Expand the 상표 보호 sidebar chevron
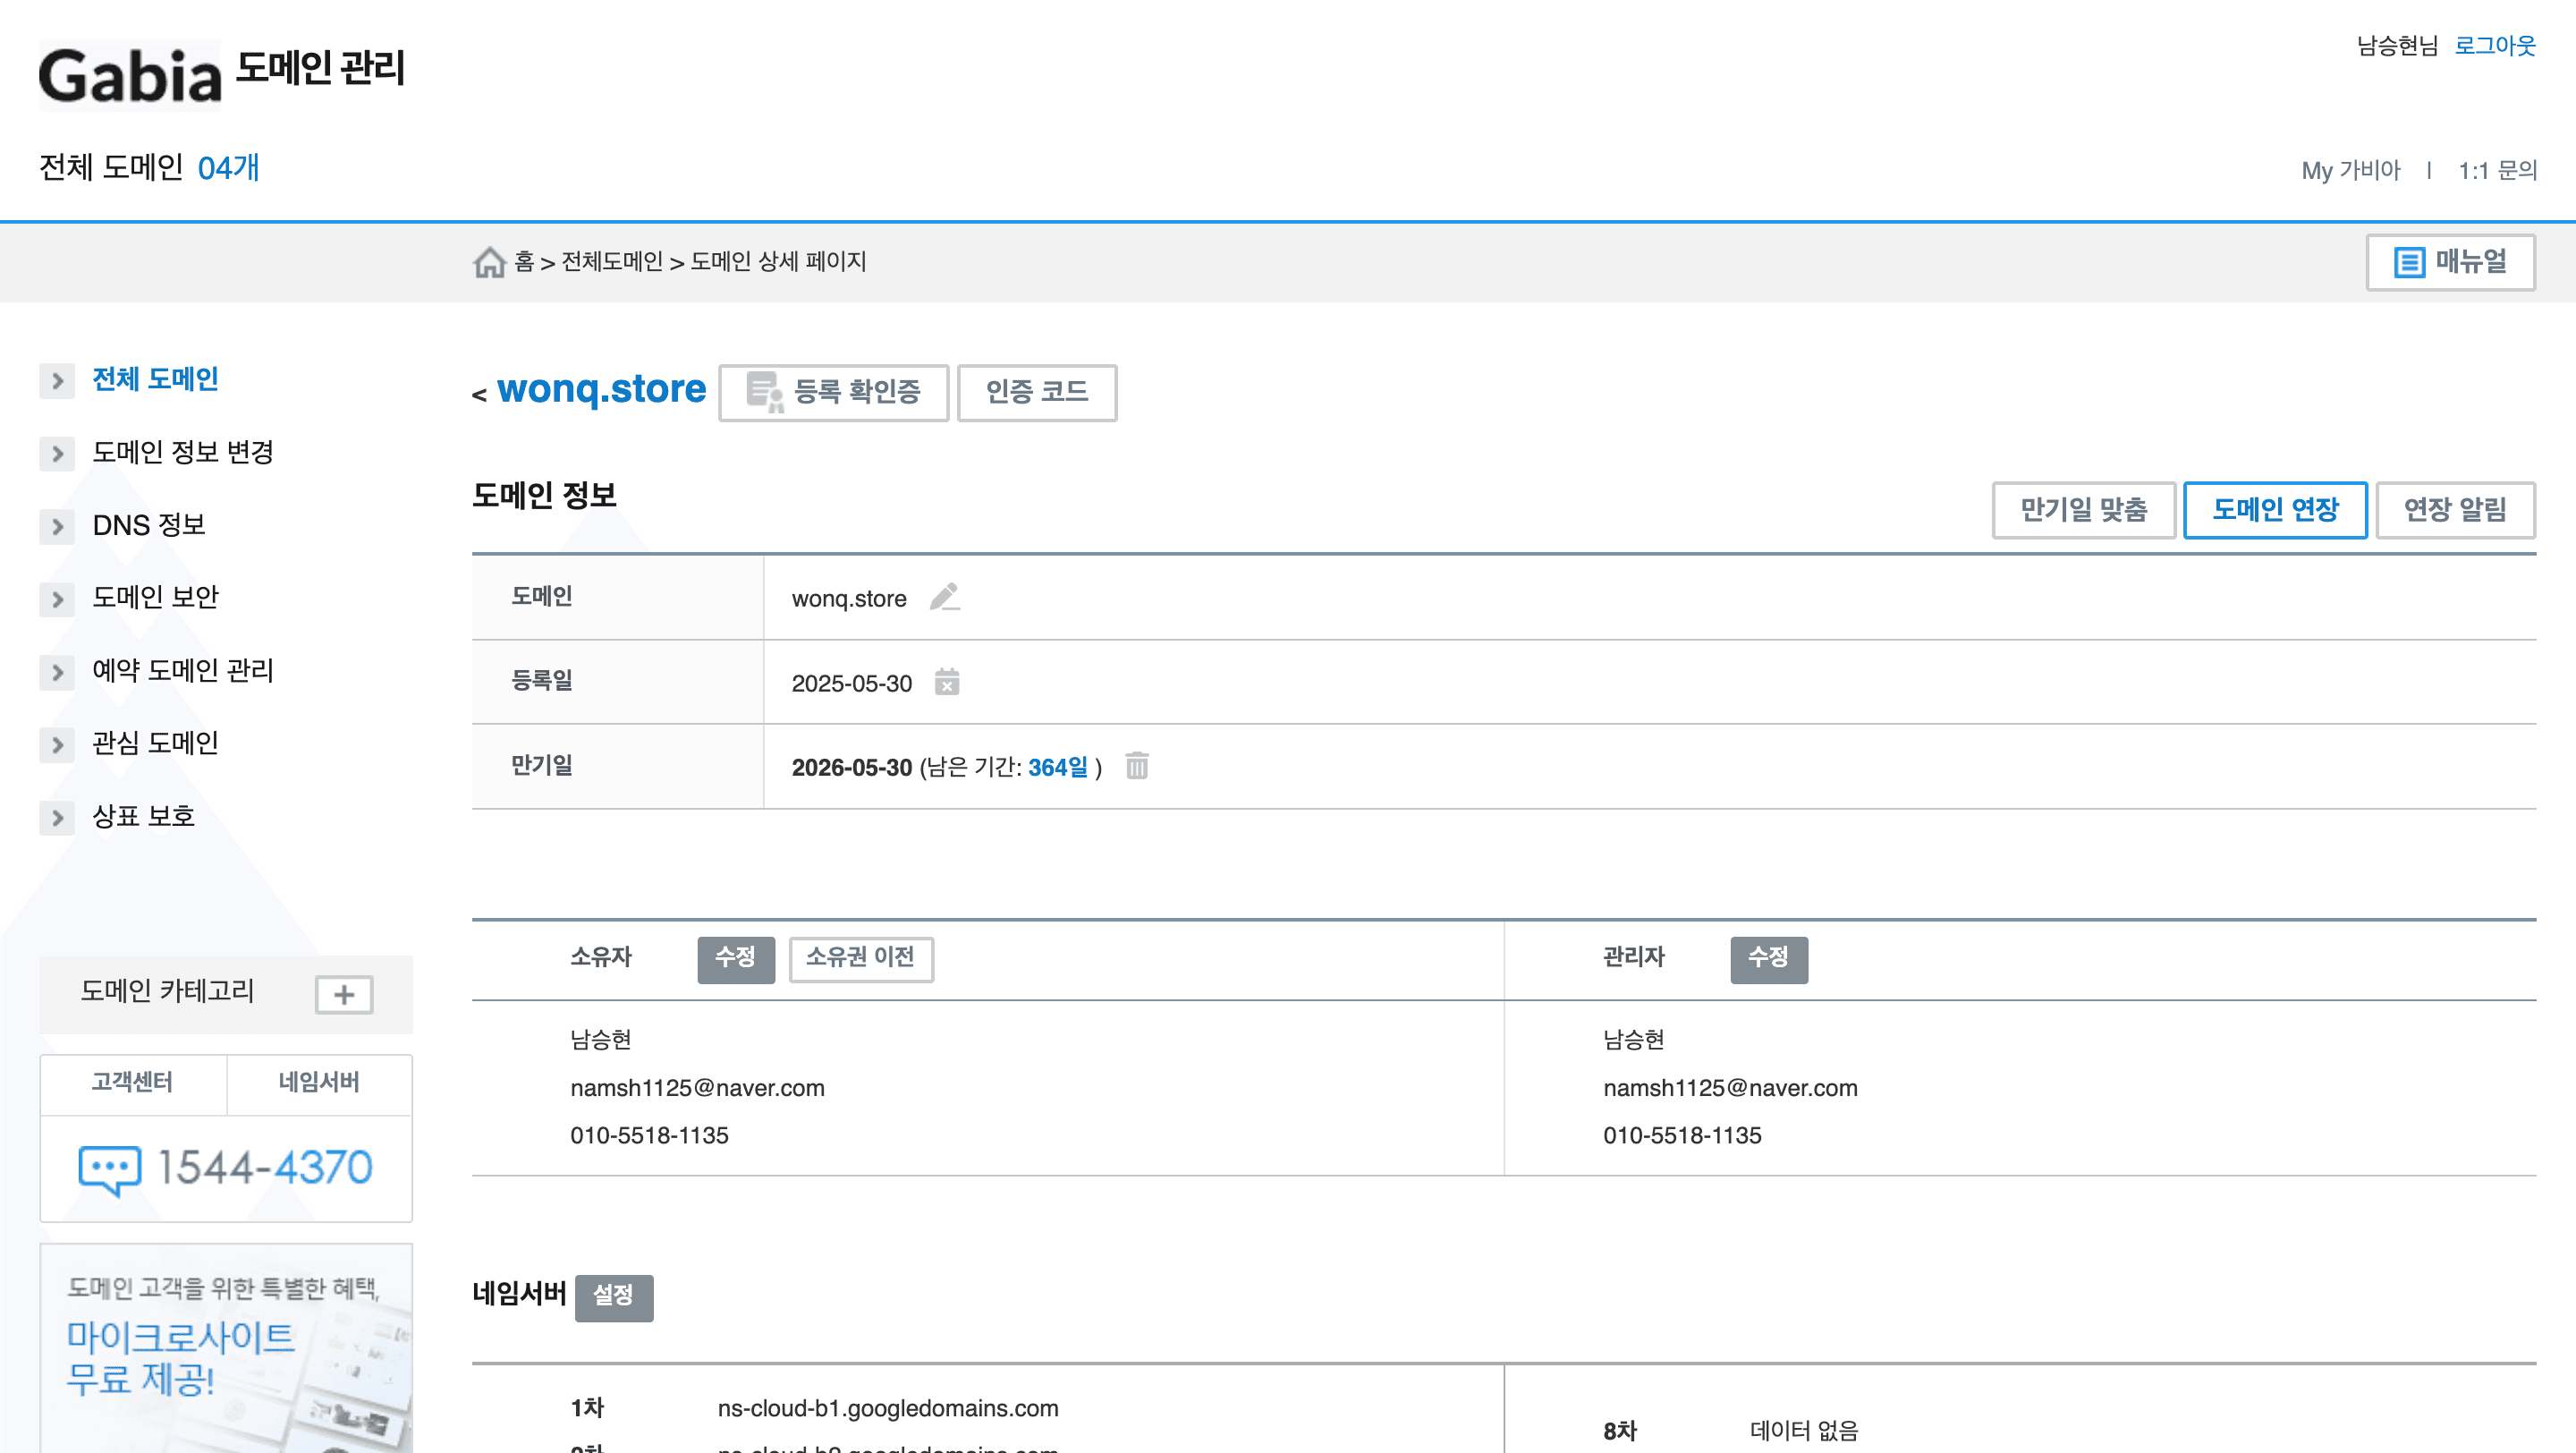Viewport: 2576px width, 1453px height. [57, 817]
